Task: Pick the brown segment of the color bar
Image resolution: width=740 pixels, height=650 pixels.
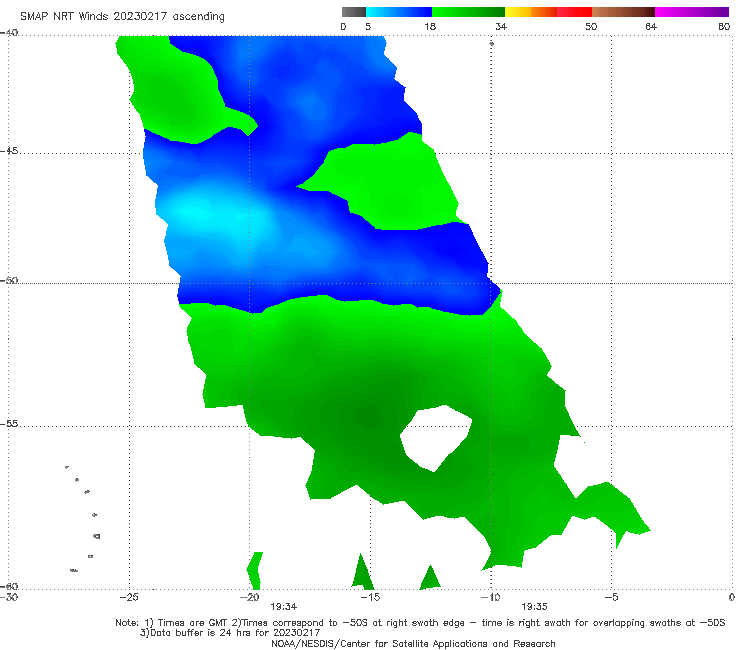Action: pos(623,12)
